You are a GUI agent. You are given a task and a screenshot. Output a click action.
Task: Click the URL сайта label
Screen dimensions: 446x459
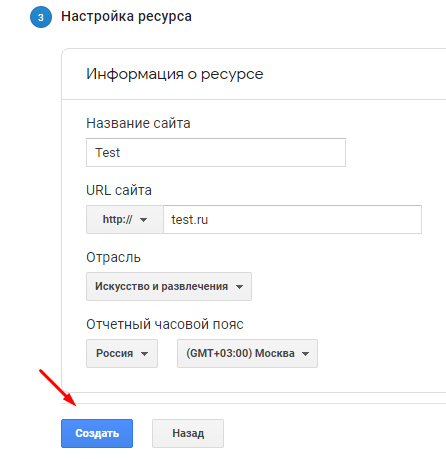119,190
